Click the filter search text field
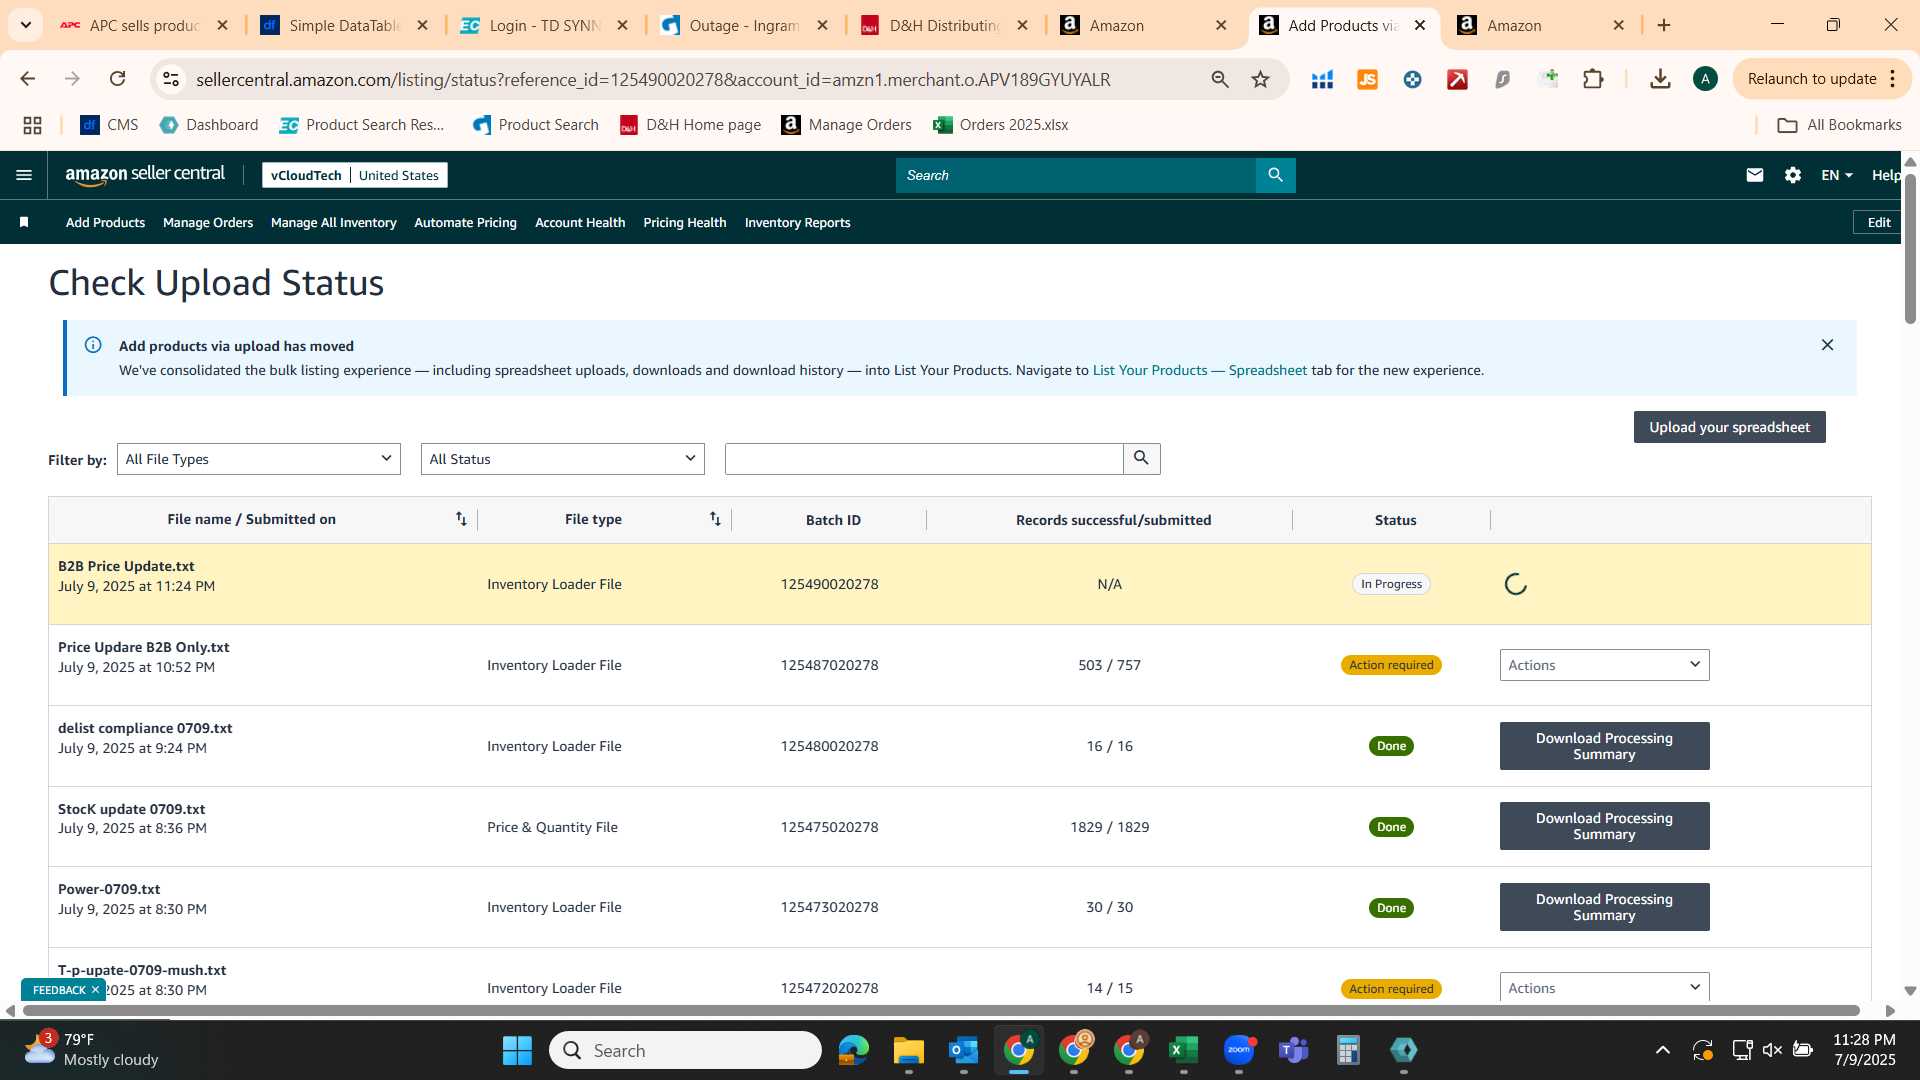This screenshot has height=1080, width=1920. point(924,459)
